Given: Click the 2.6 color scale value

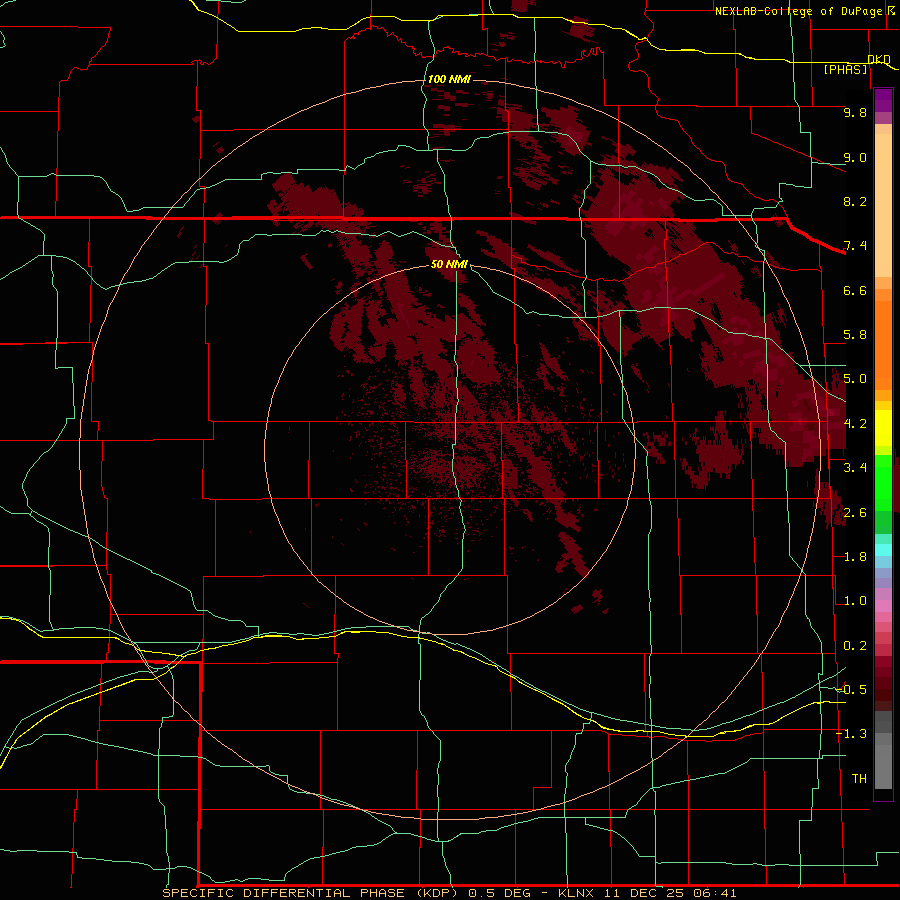Looking at the screenshot, I should [x=855, y=513].
